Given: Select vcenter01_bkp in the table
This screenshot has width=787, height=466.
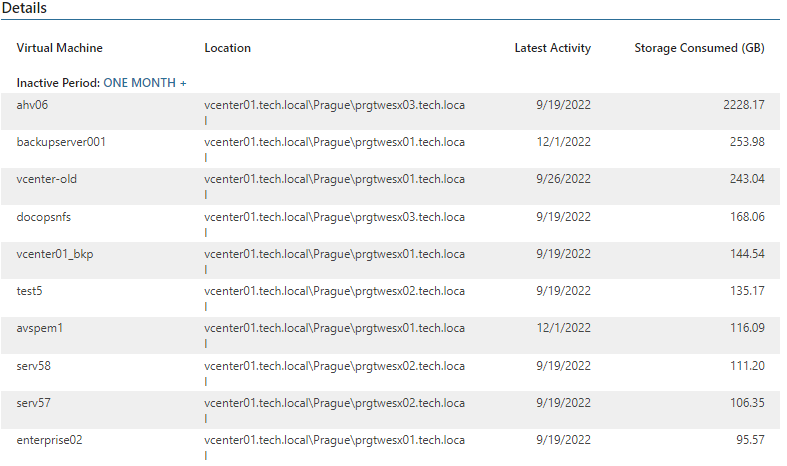Looking at the screenshot, I should [55, 254].
